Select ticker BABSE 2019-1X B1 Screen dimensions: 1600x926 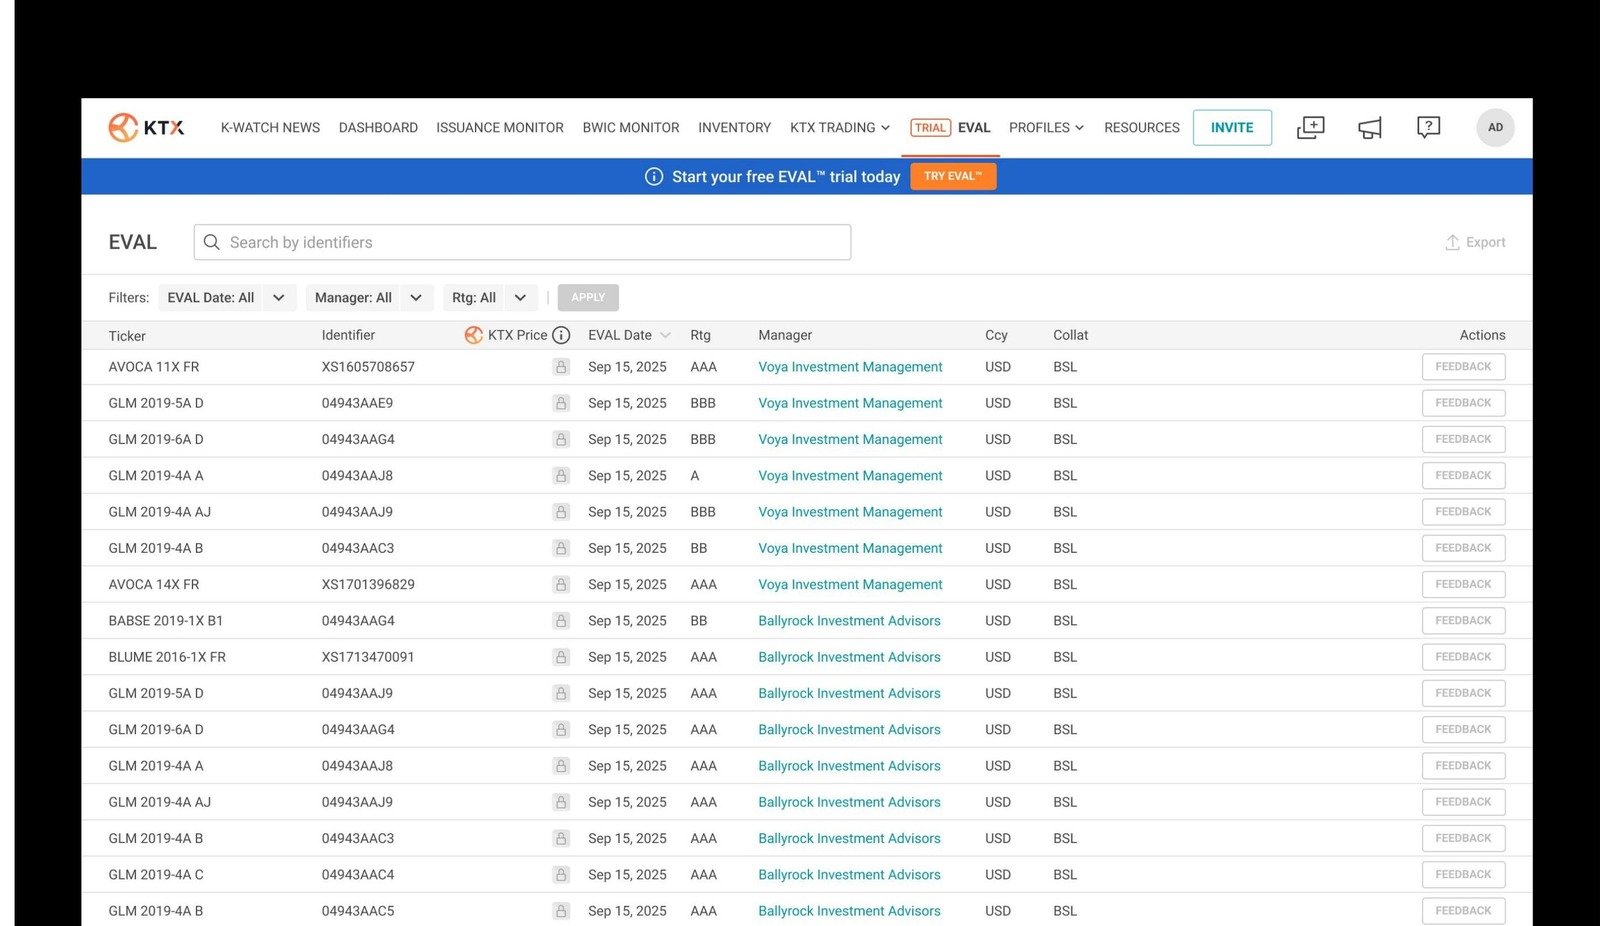tap(166, 621)
